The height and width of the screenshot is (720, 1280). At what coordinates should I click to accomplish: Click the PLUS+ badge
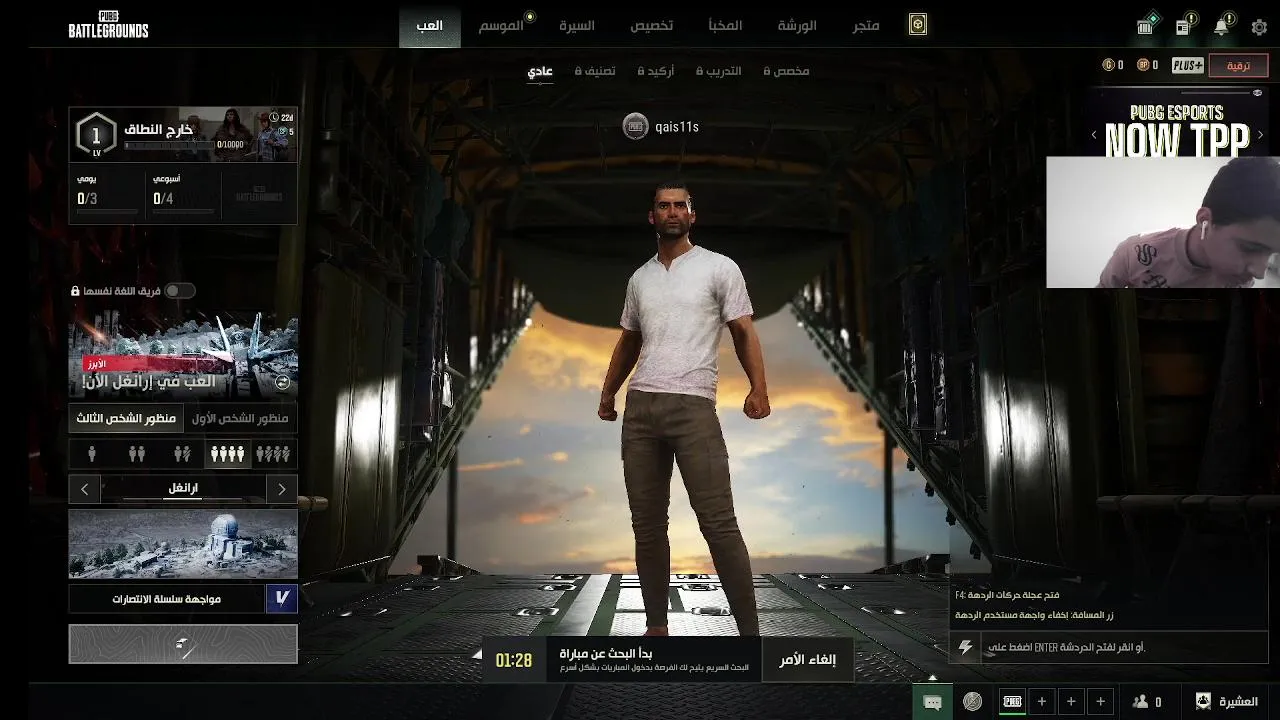pyautogui.click(x=1187, y=65)
